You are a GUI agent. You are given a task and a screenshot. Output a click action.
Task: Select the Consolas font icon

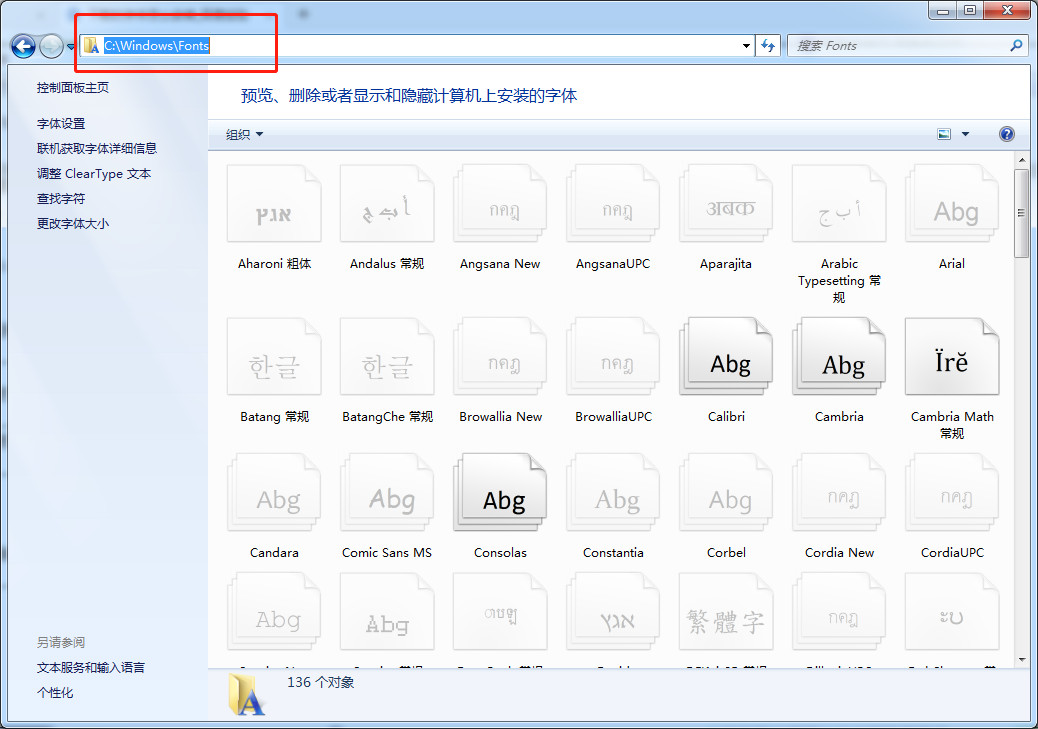(x=500, y=493)
